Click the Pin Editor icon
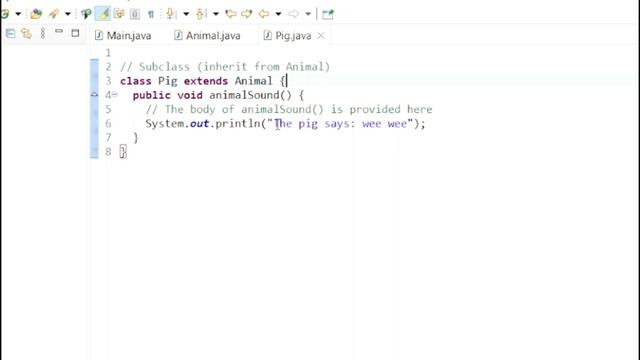Image resolution: width=640 pixels, height=360 pixels. click(328, 14)
